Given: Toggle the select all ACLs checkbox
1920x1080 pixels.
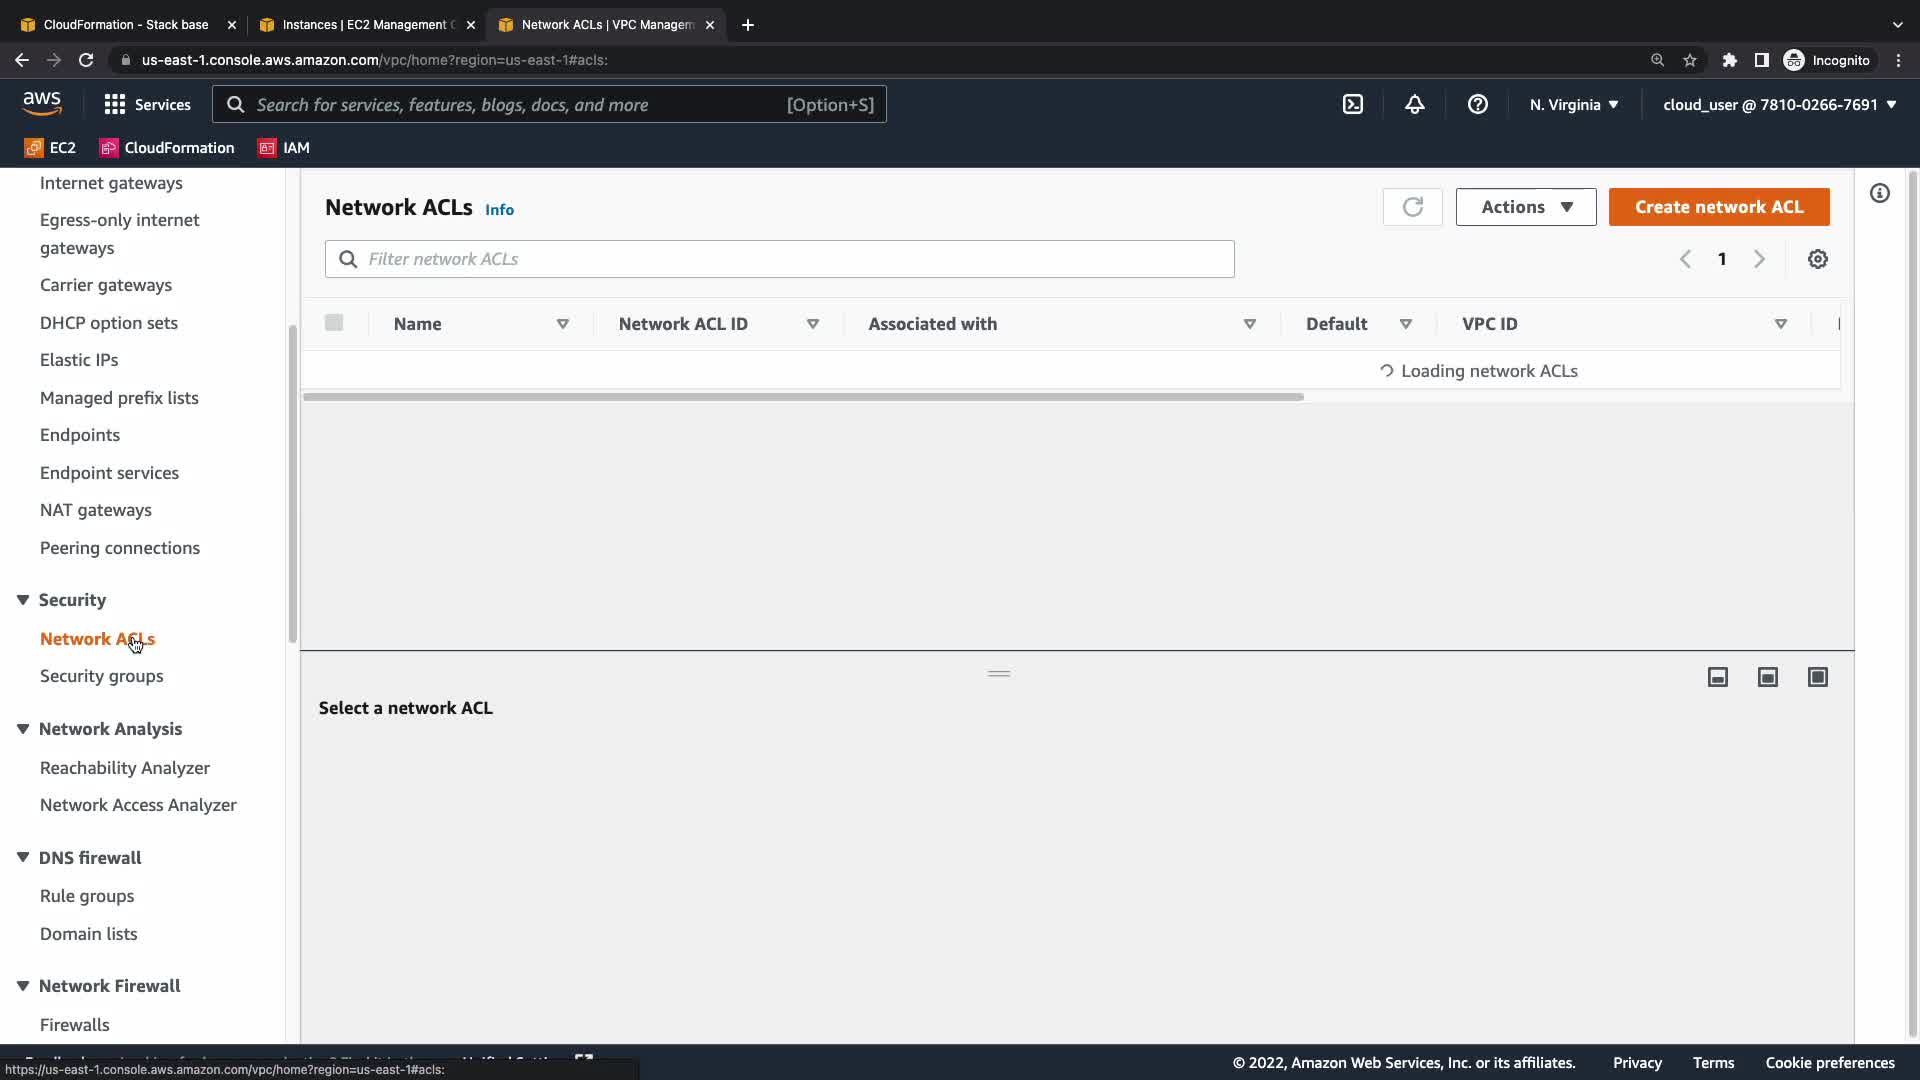Looking at the screenshot, I should click(334, 322).
